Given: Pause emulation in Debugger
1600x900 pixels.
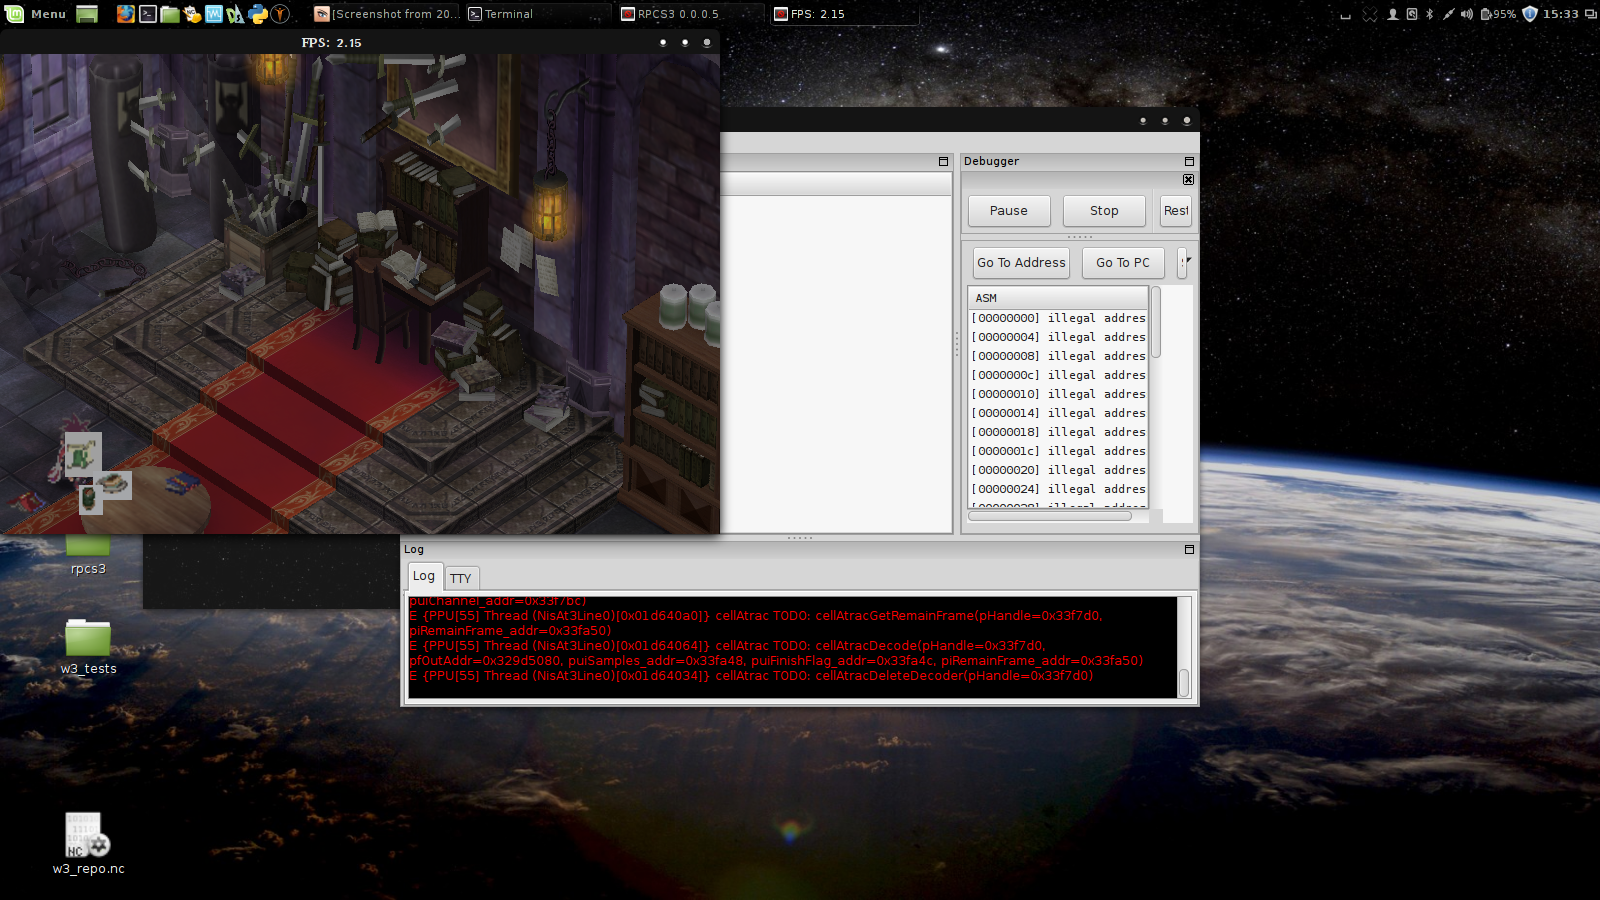Looking at the screenshot, I should point(1008,211).
